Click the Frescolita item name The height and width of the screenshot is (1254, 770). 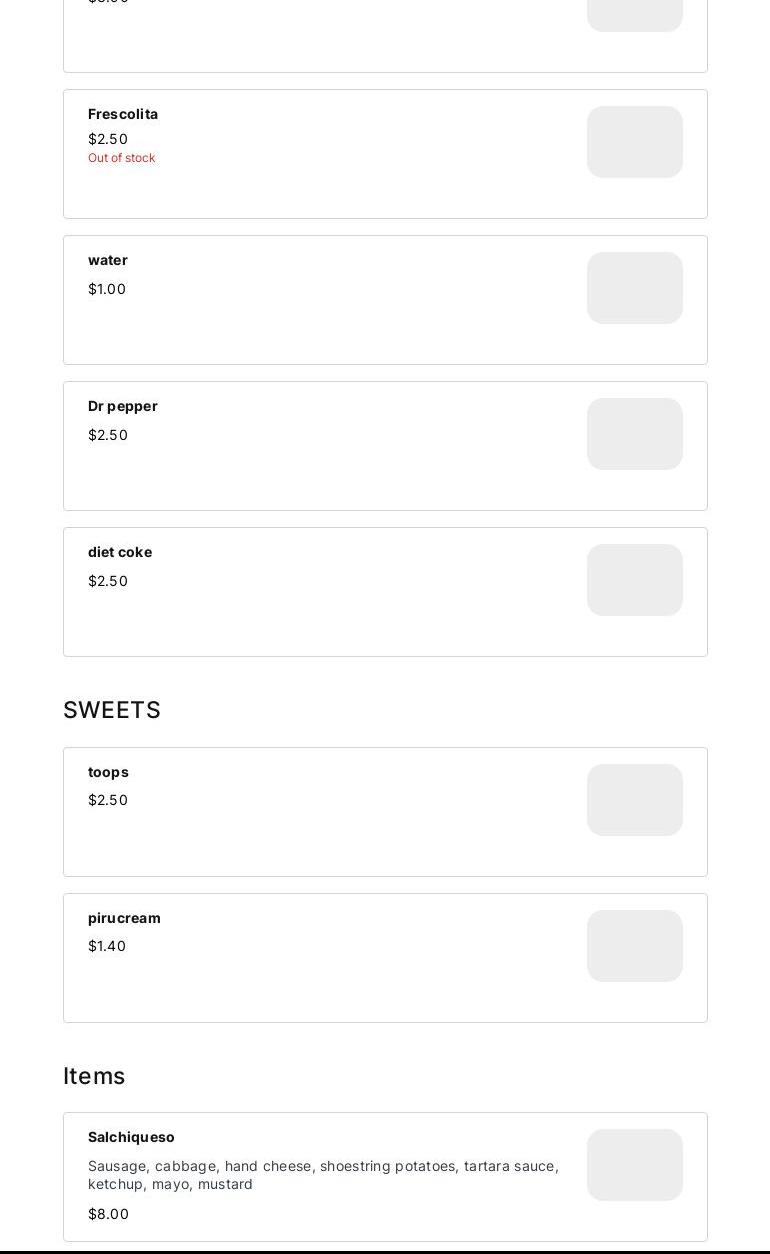coord(123,114)
